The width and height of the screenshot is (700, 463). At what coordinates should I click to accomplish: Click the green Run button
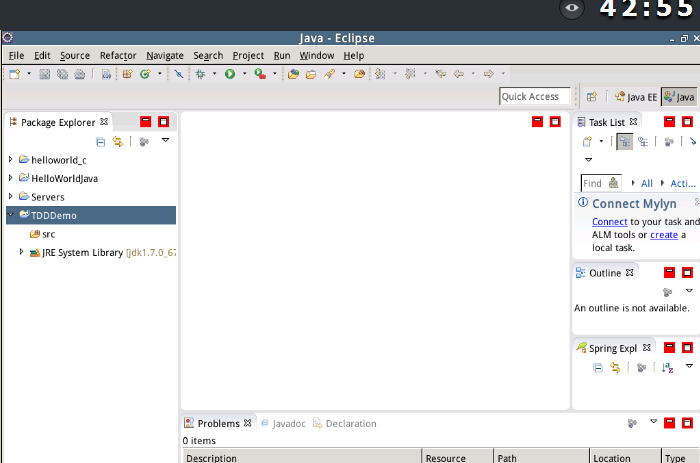coord(230,74)
